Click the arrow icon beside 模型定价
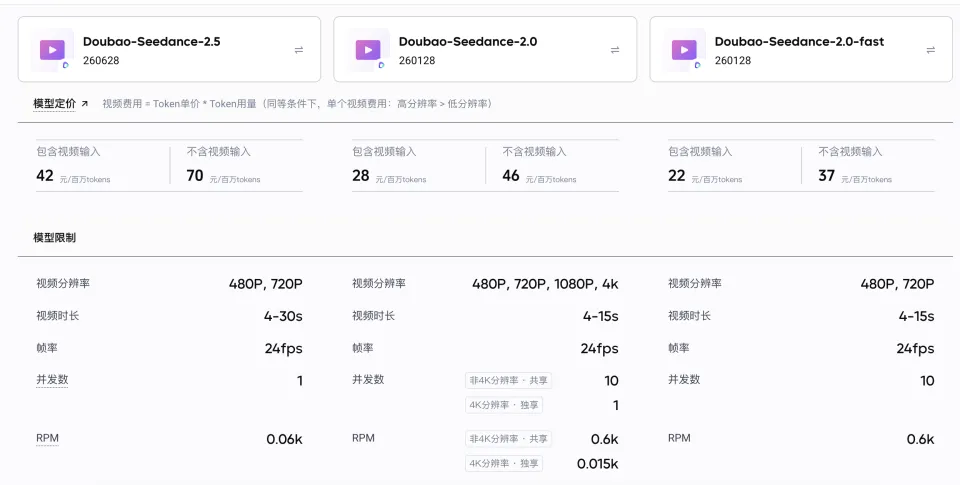The image size is (960, 485). (84, 103)
